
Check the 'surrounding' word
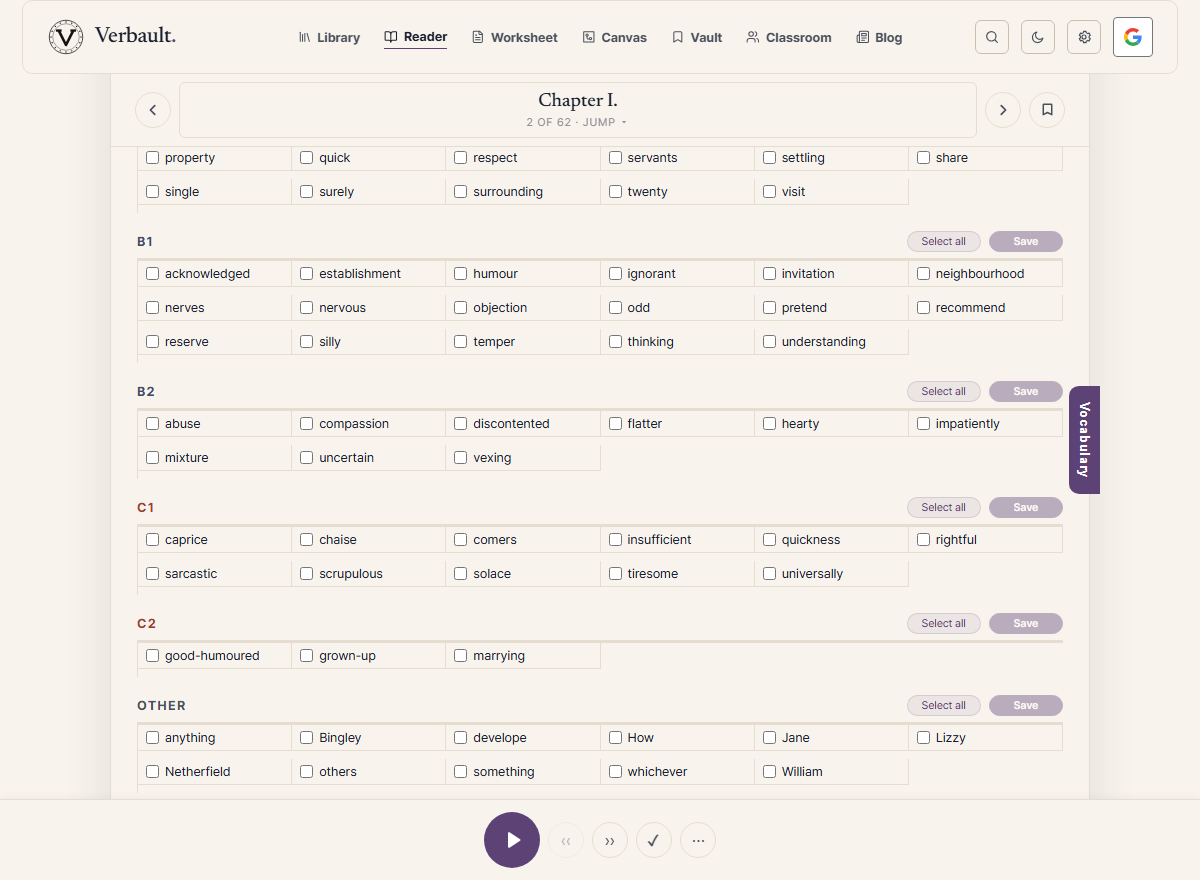461,191
